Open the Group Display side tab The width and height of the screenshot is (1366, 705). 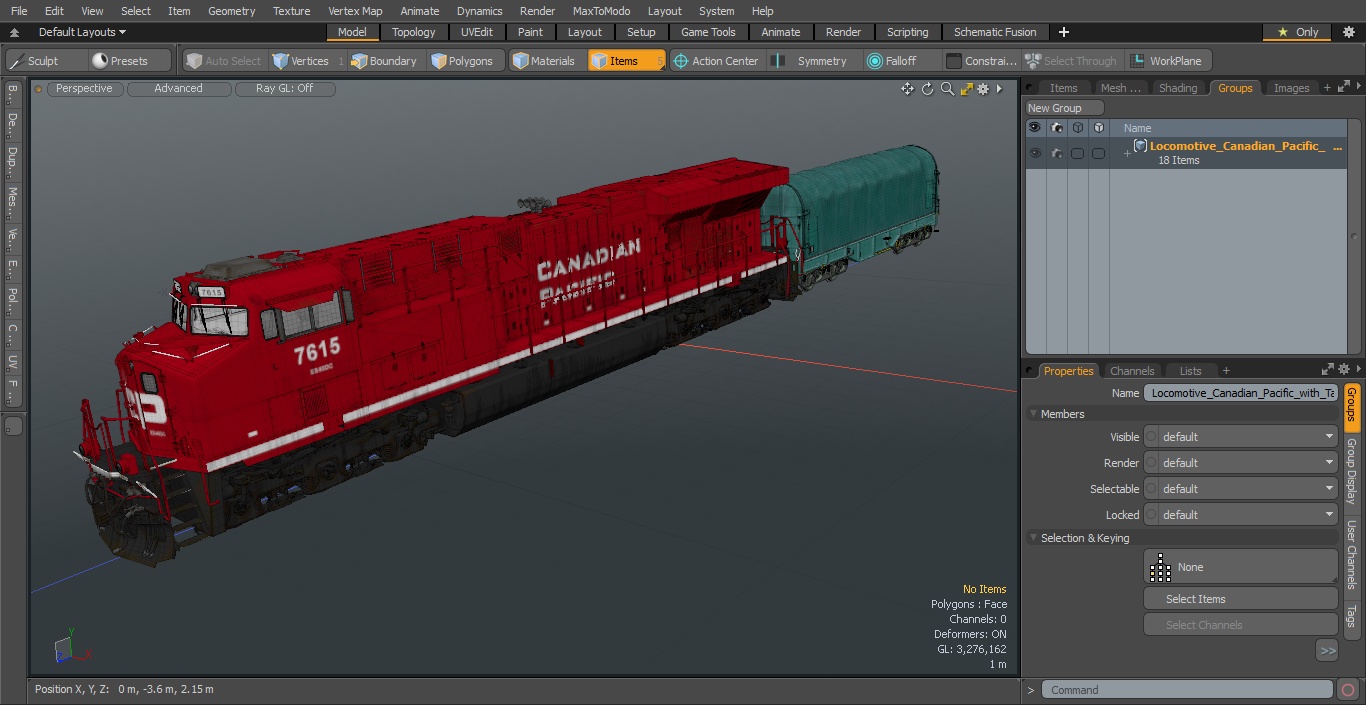click(x=1351, y=472)
